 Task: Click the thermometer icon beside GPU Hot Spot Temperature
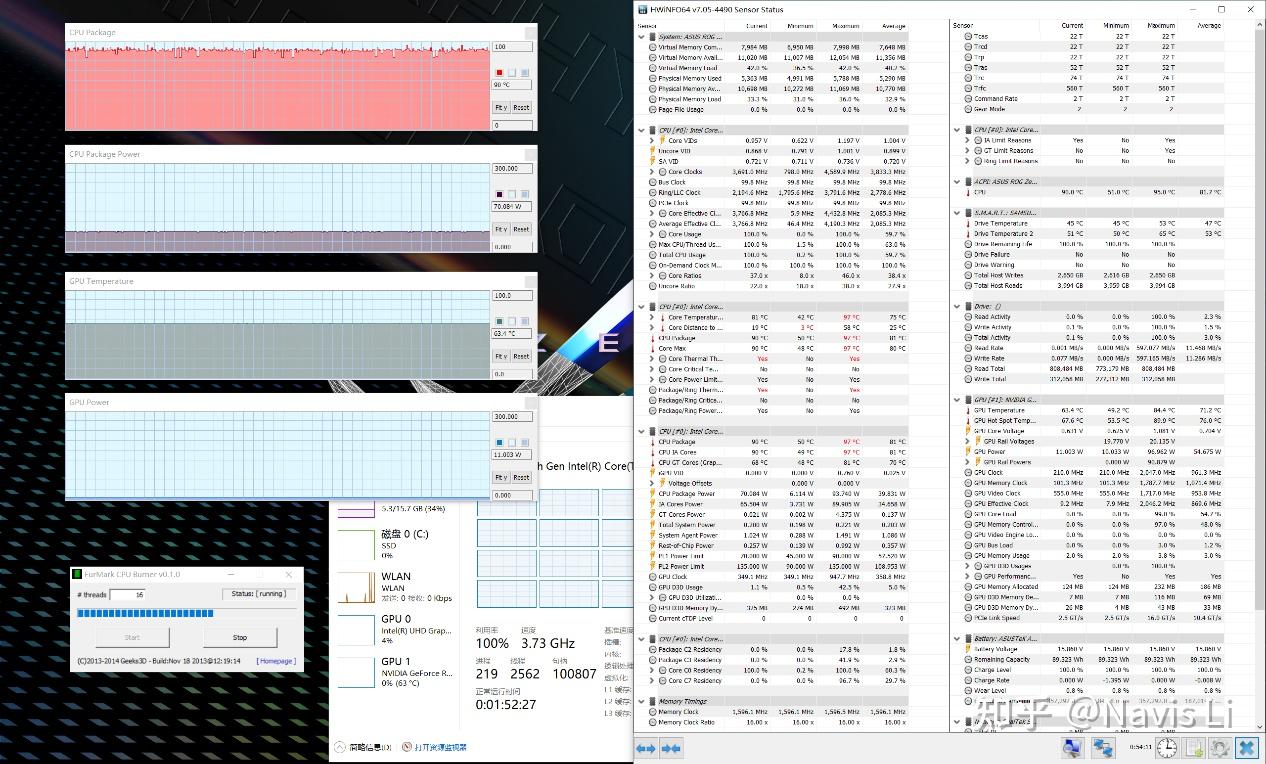click(970, 421)
